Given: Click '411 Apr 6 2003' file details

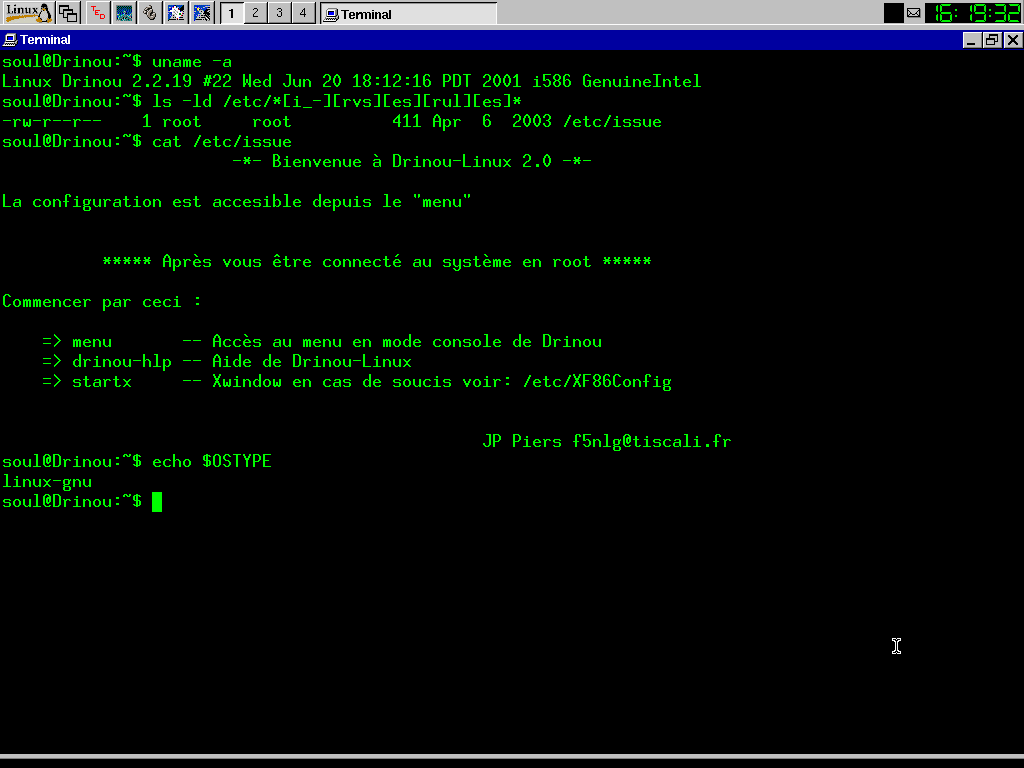Looking at the screenshot, I should click(472, 122).
